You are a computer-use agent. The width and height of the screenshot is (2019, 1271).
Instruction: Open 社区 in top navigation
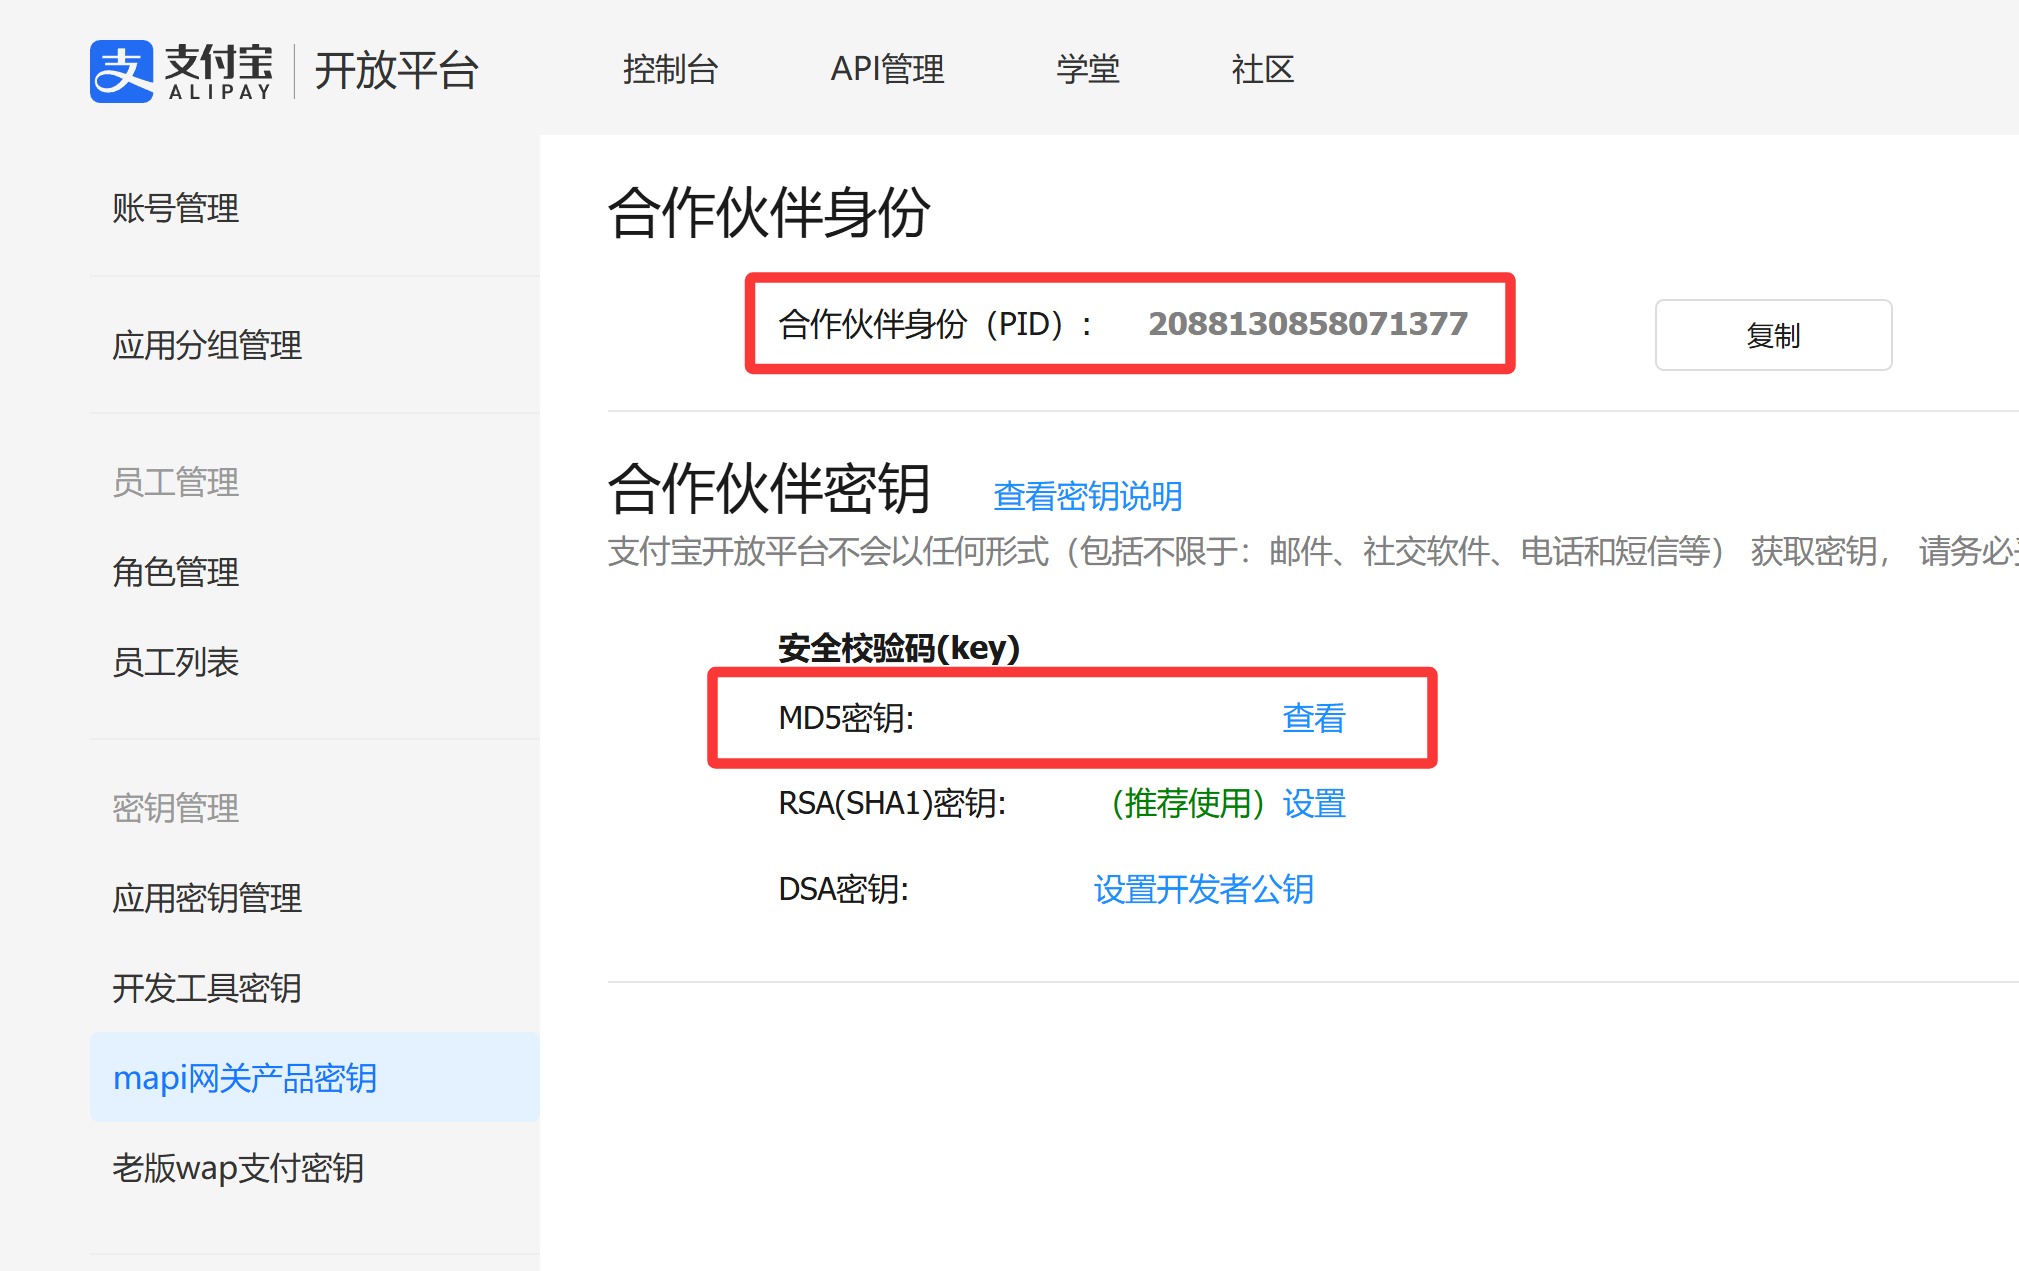[x=1262, y=69]
